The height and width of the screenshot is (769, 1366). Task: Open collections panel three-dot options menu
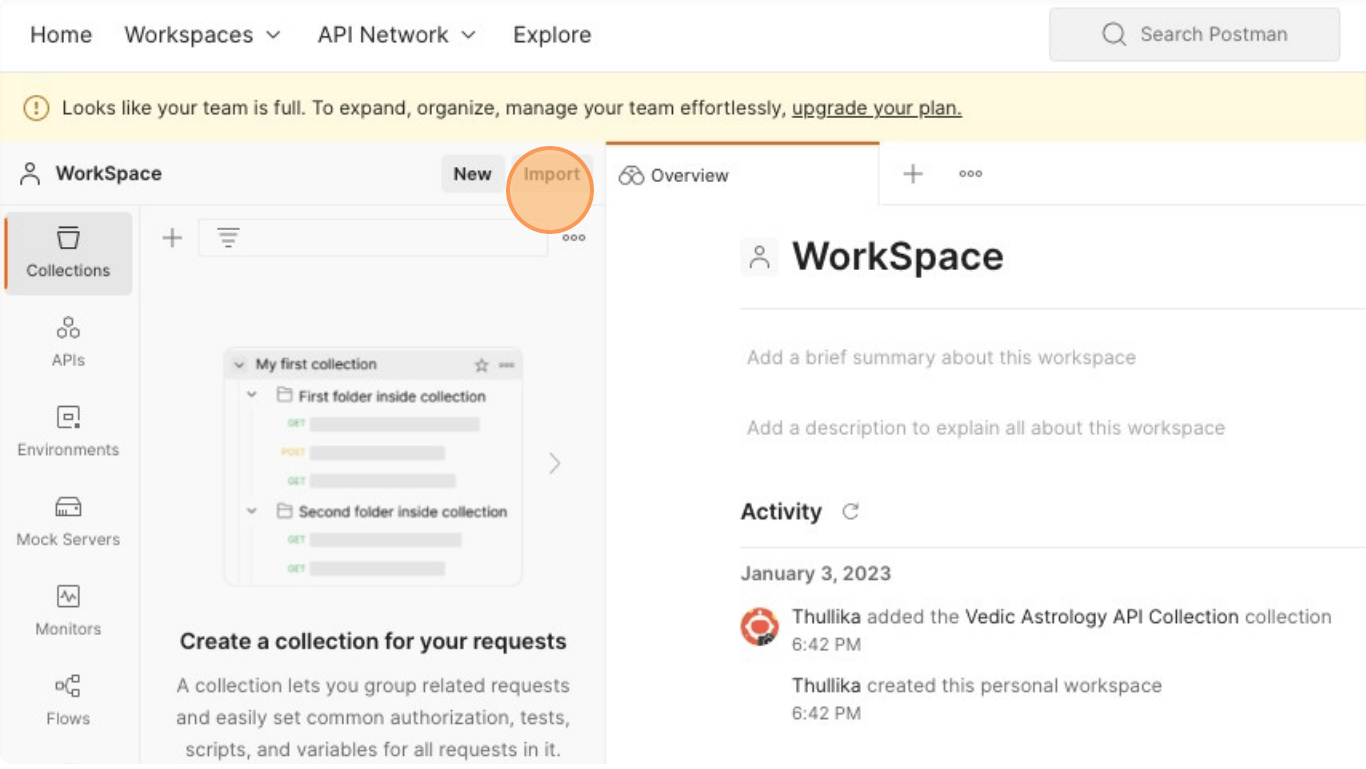tap(573, 238)
